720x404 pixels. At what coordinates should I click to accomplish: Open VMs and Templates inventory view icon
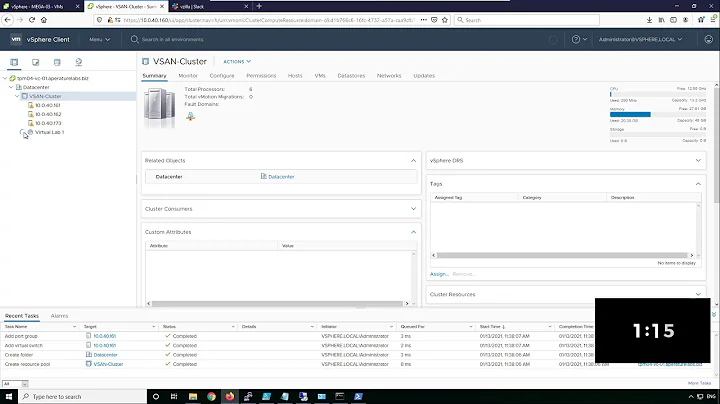[x=35, y=62]
